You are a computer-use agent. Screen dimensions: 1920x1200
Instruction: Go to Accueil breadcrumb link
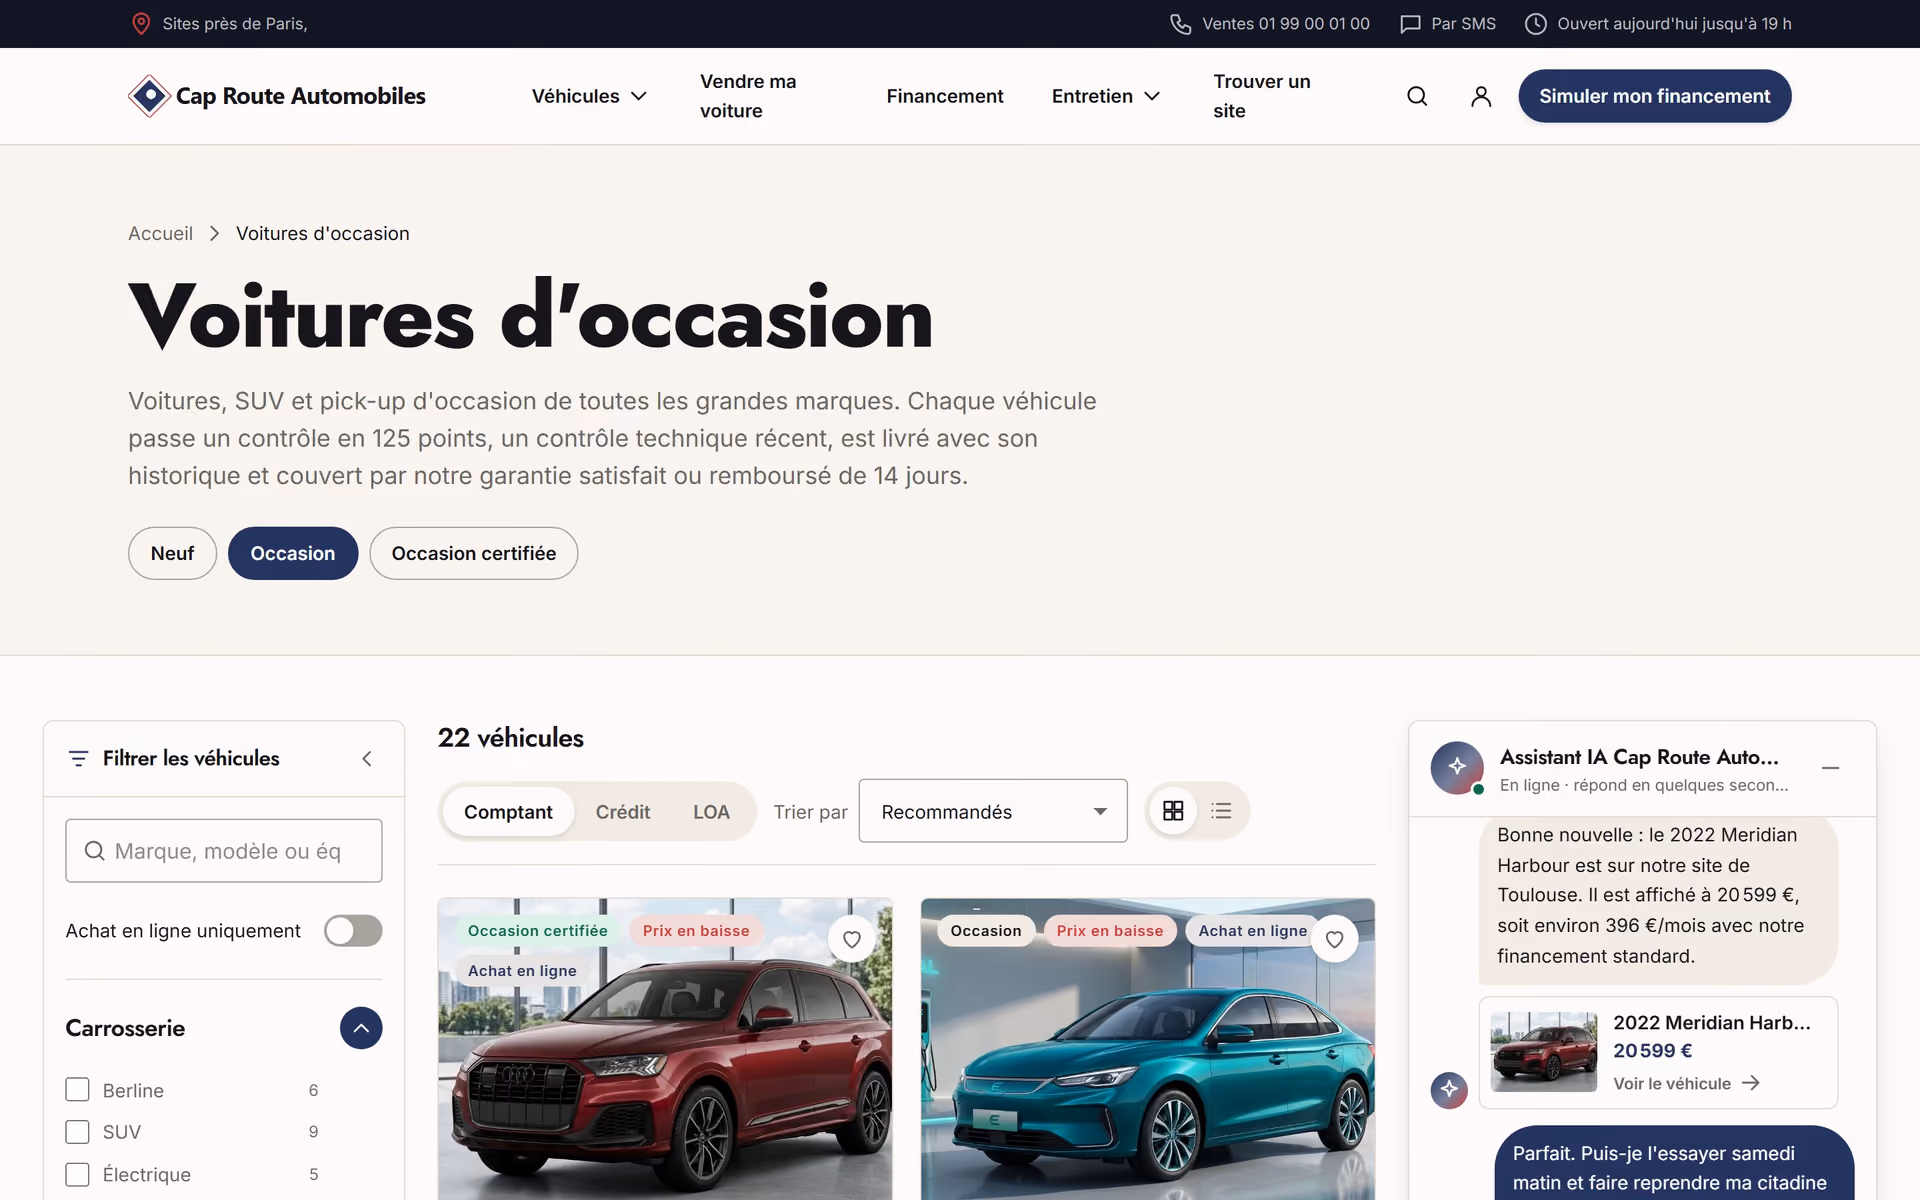coord(160,233)
